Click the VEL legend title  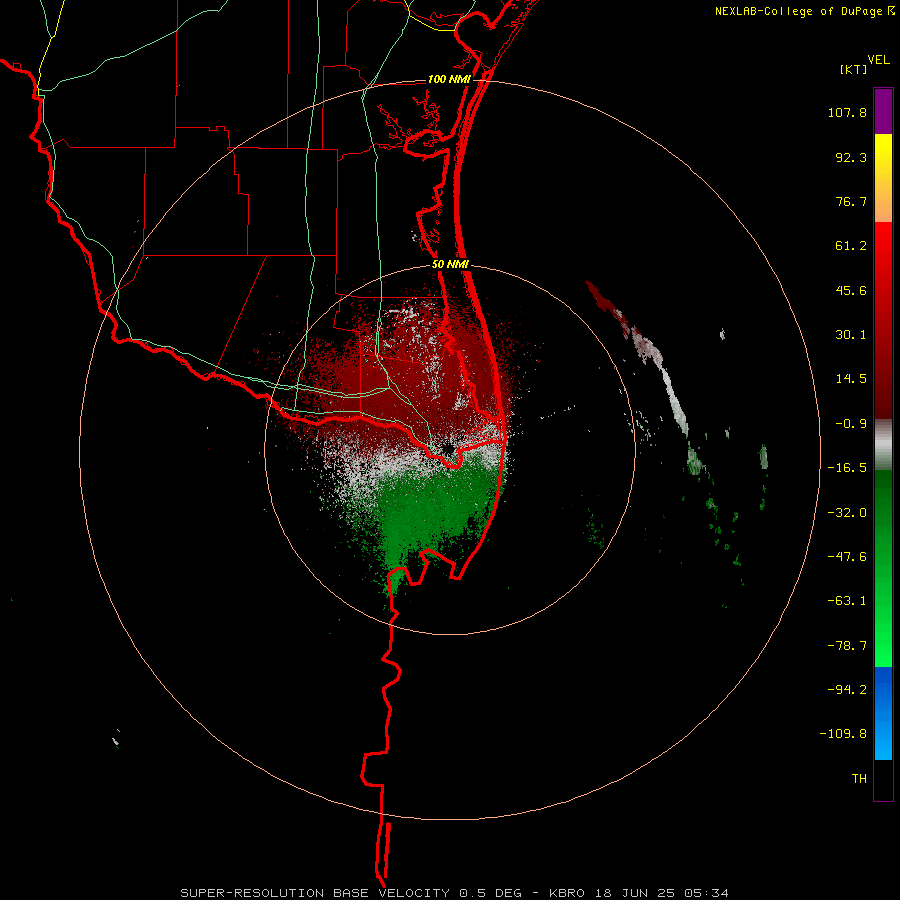pos(878,60)
